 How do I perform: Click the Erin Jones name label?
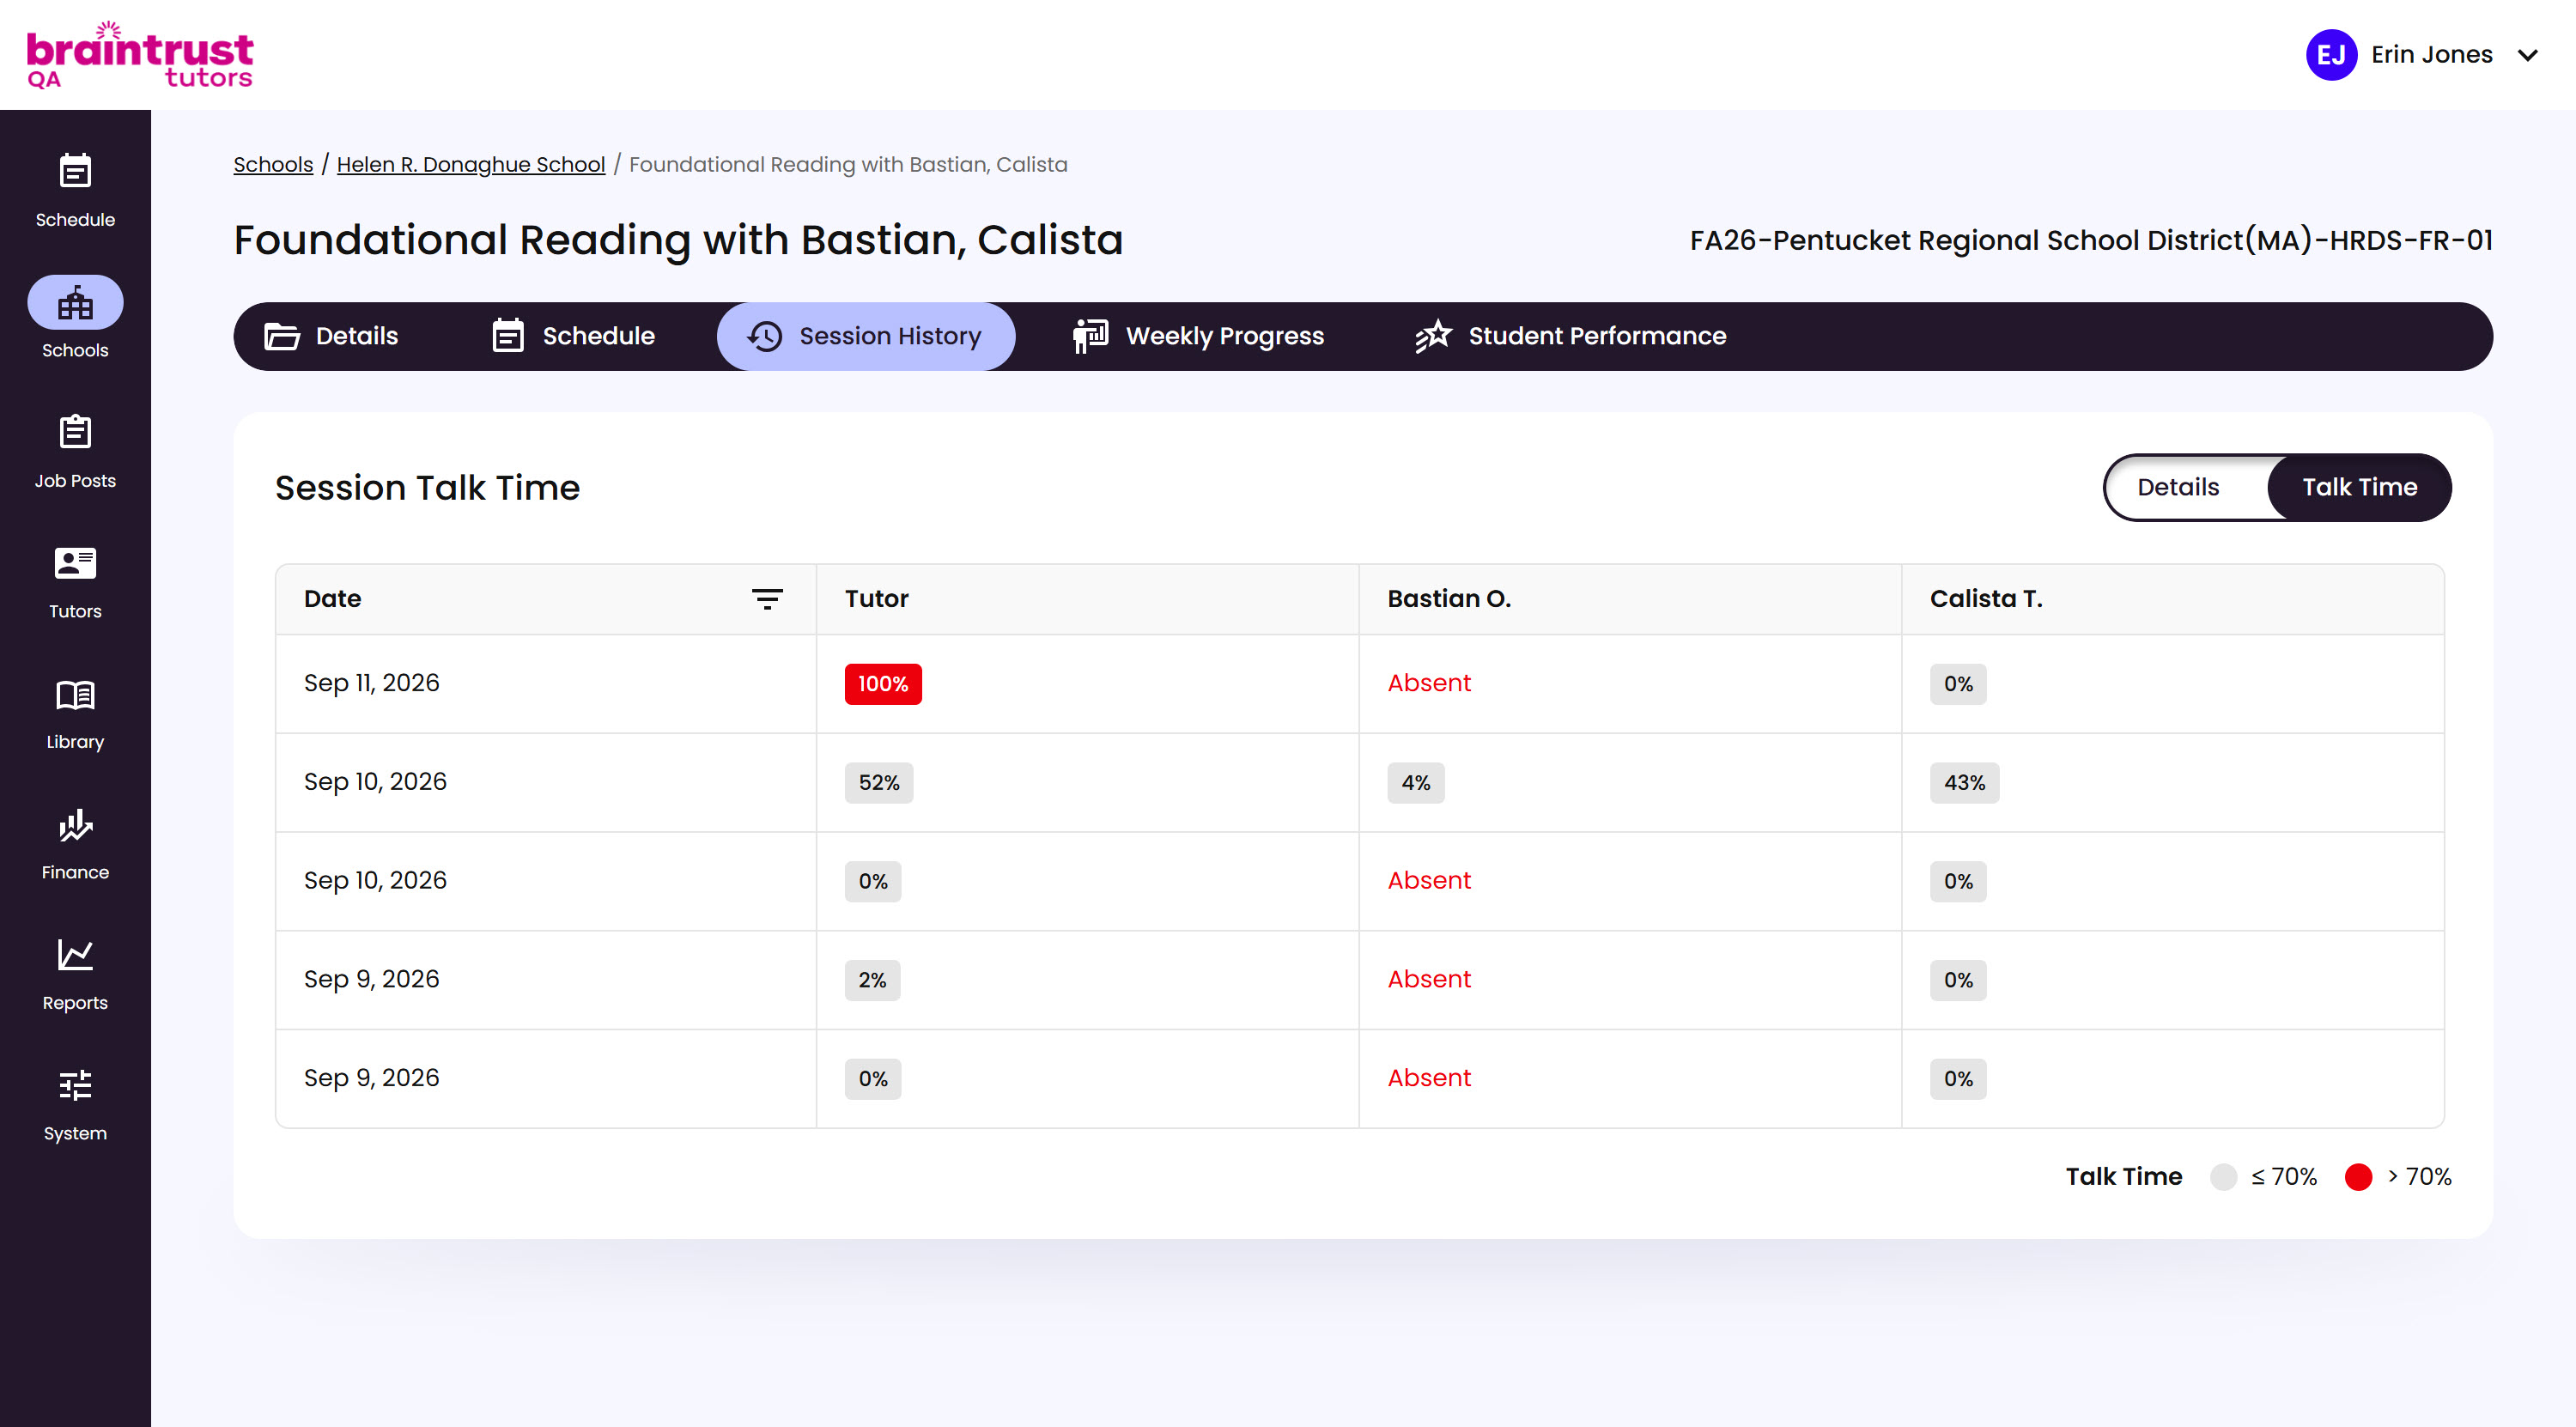point(2431,55)
